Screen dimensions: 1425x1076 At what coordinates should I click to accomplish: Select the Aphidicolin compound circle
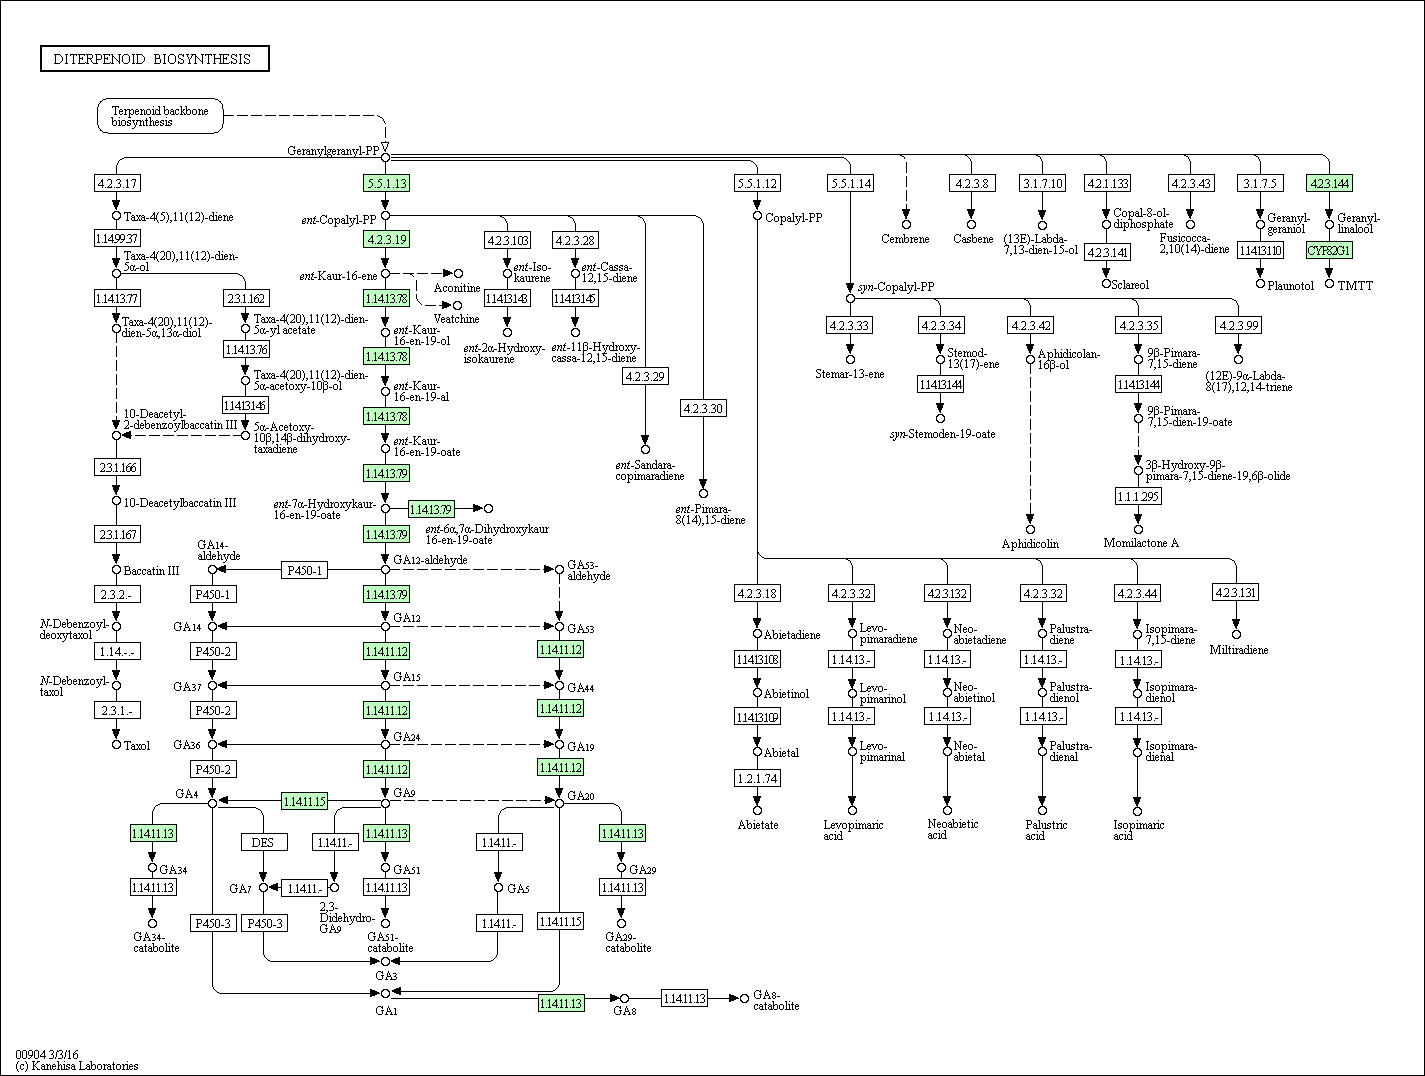pos(1030,529)
